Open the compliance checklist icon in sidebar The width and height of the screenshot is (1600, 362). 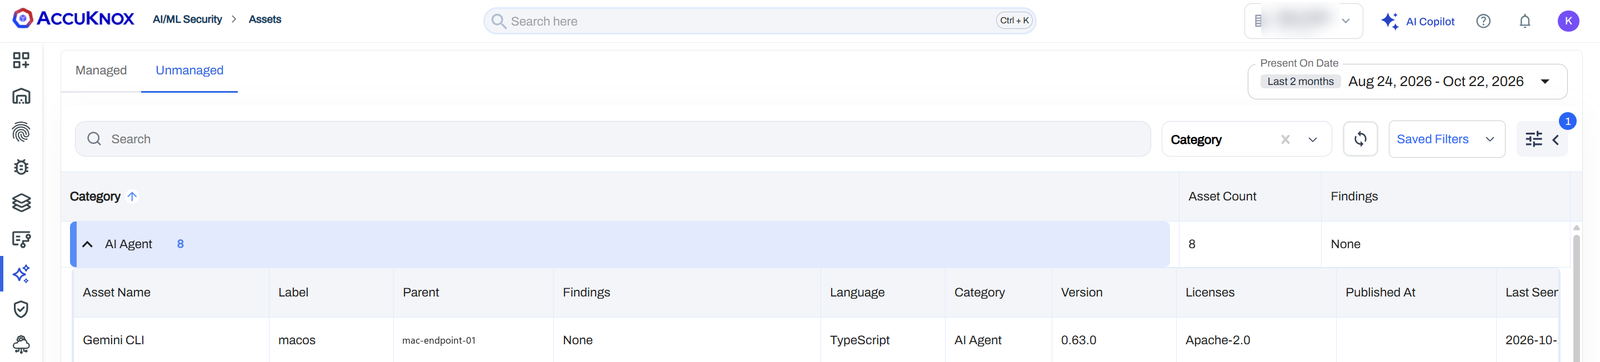(x=21, y=239)
